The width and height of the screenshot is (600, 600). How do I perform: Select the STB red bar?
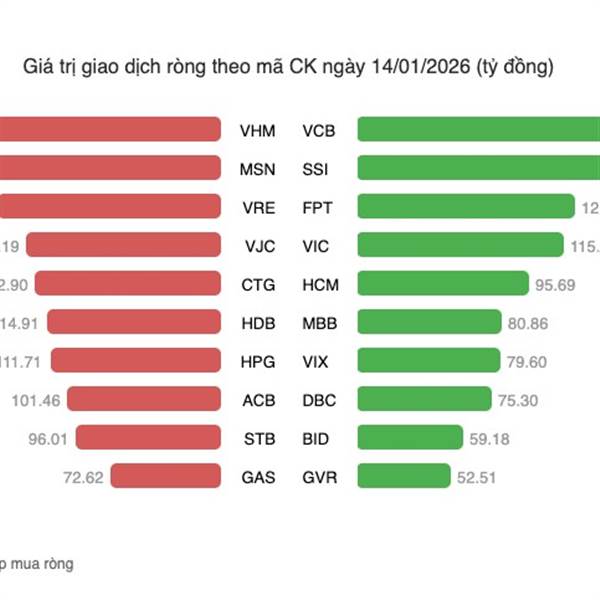click(148, 438)
